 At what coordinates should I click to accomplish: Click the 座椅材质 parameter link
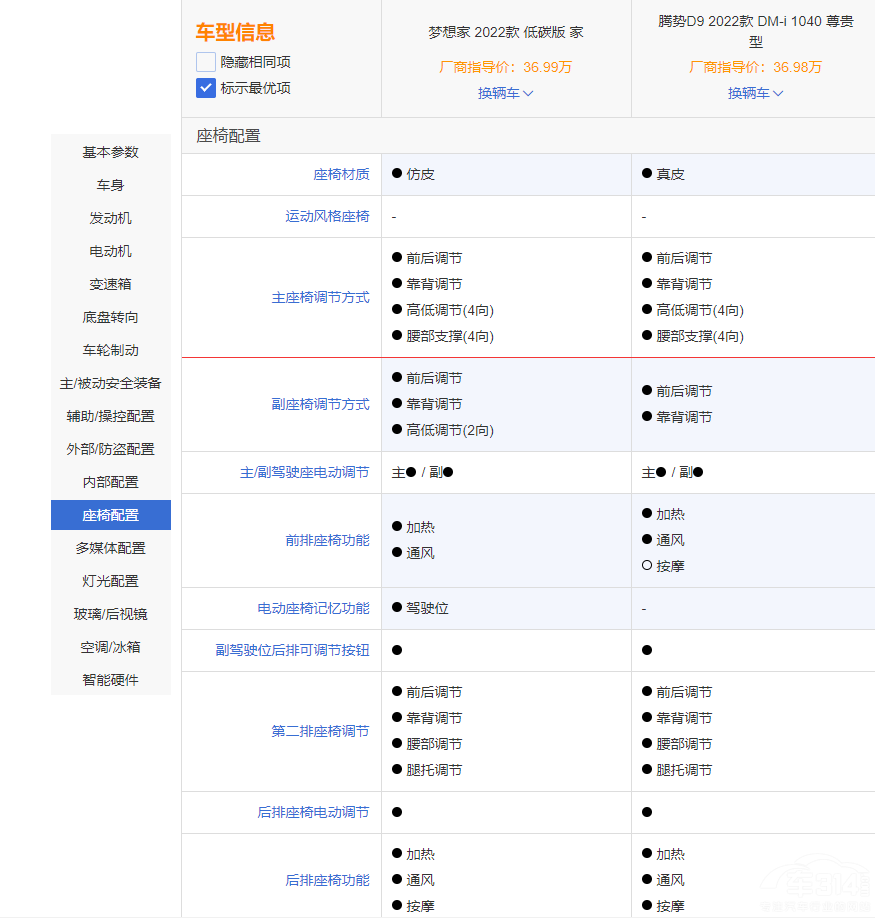tap(341, 174)
